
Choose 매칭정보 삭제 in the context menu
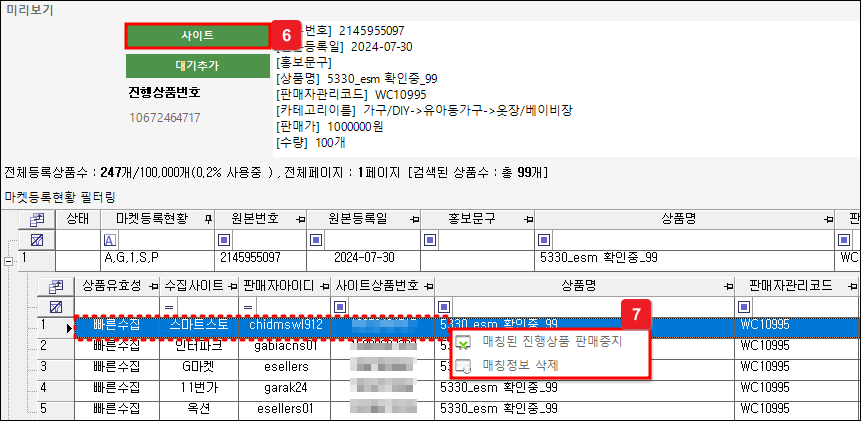tap(520, 365)
